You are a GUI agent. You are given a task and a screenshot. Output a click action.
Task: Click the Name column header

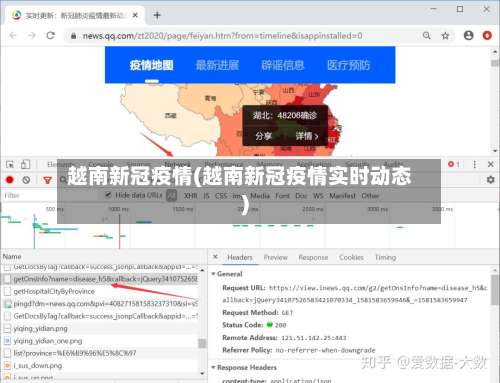coord(12,256)
